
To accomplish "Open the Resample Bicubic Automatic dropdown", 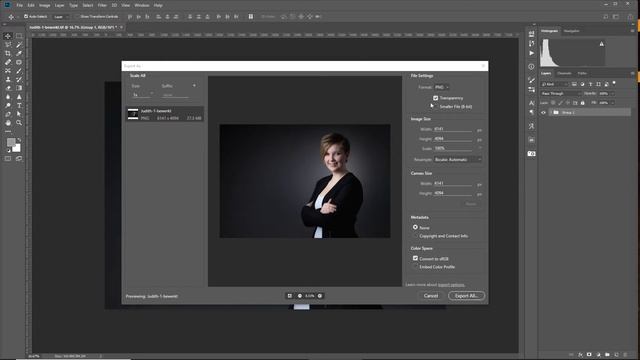I will [x=458, y=160].
